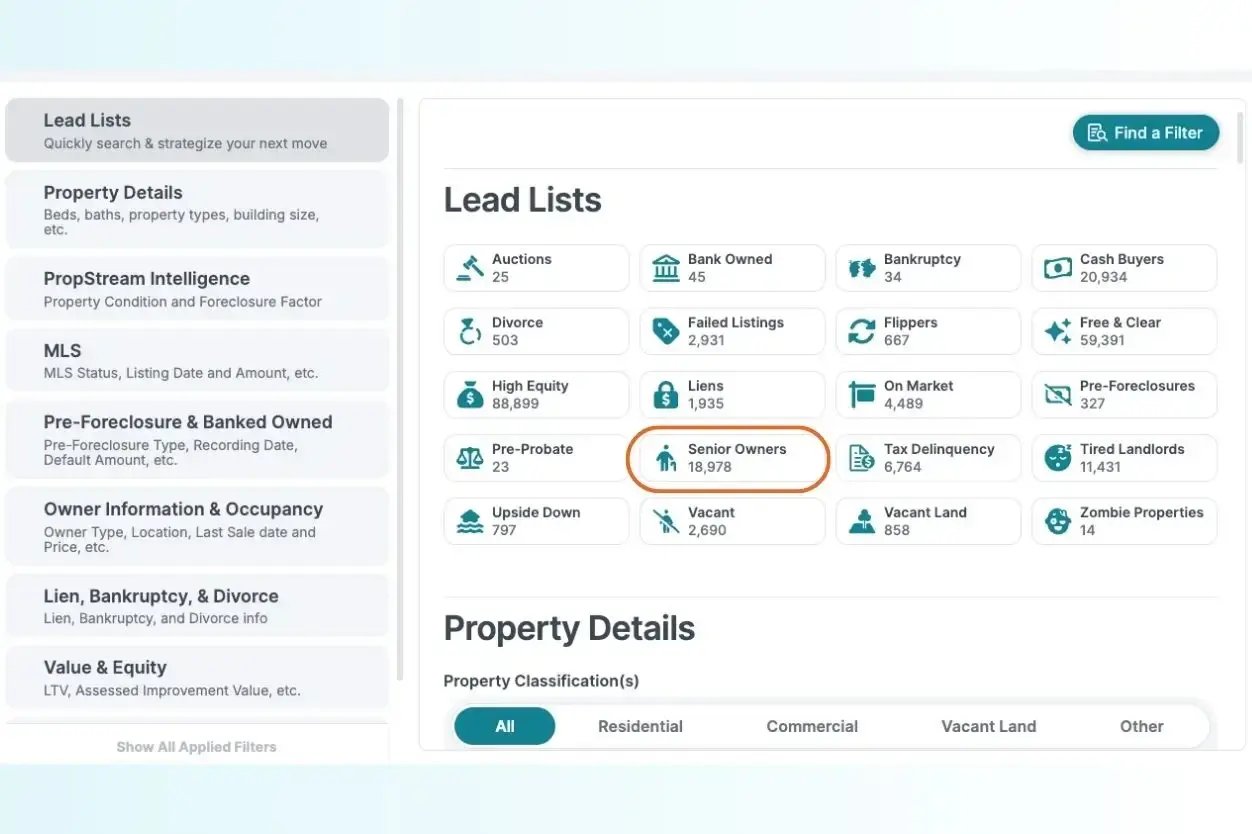The height and width of the screenshot is (834, 1252).
Task: Click the Senior Owners person icon
Action: click(666, 458)
